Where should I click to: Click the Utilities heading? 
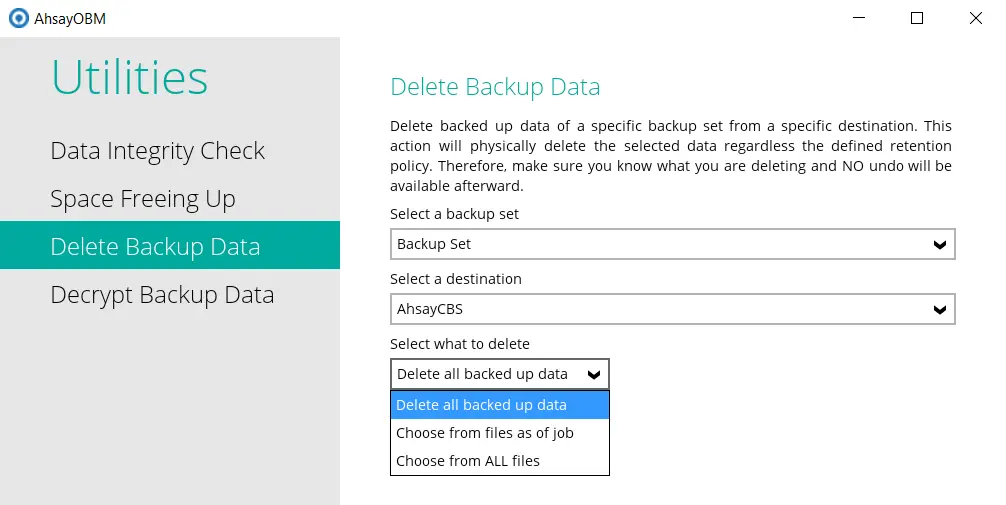(x=130, y=77)
